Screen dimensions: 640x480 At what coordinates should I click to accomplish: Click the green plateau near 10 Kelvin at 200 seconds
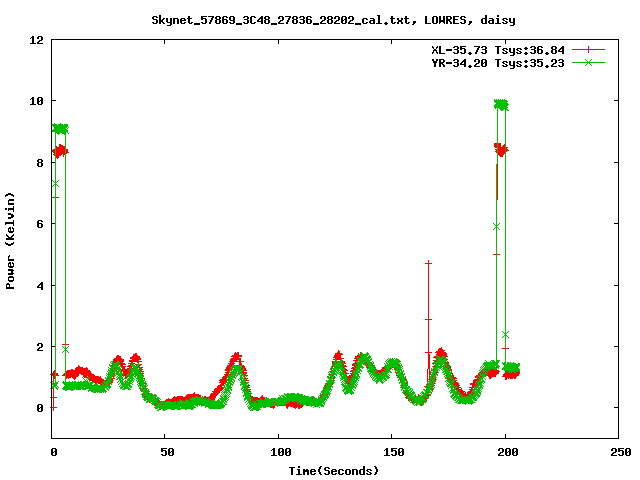(501, 104)
